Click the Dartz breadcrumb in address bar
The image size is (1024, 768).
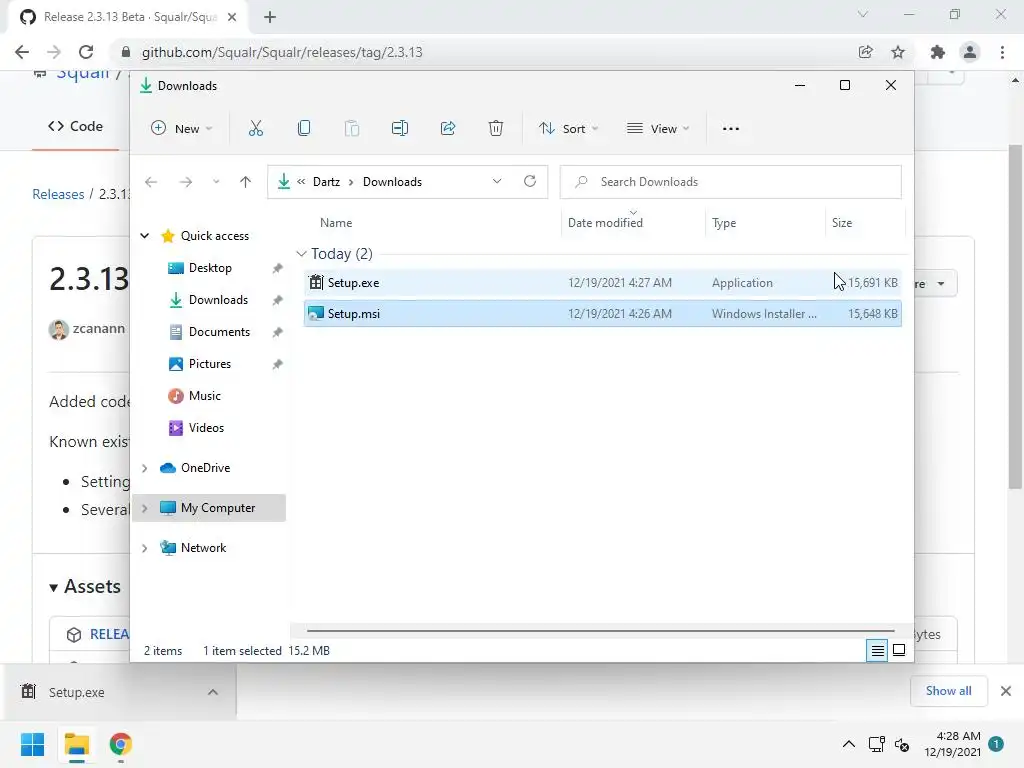(x=326, y=182)
